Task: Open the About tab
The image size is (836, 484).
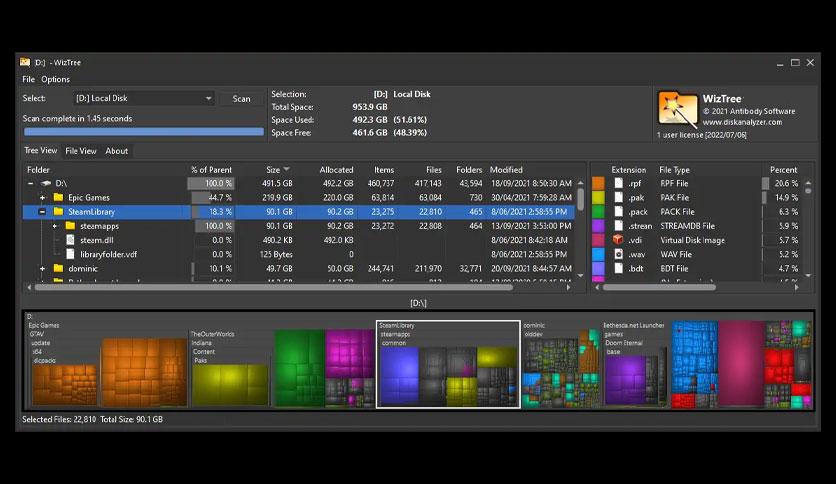Action: [x=116, y=151]
